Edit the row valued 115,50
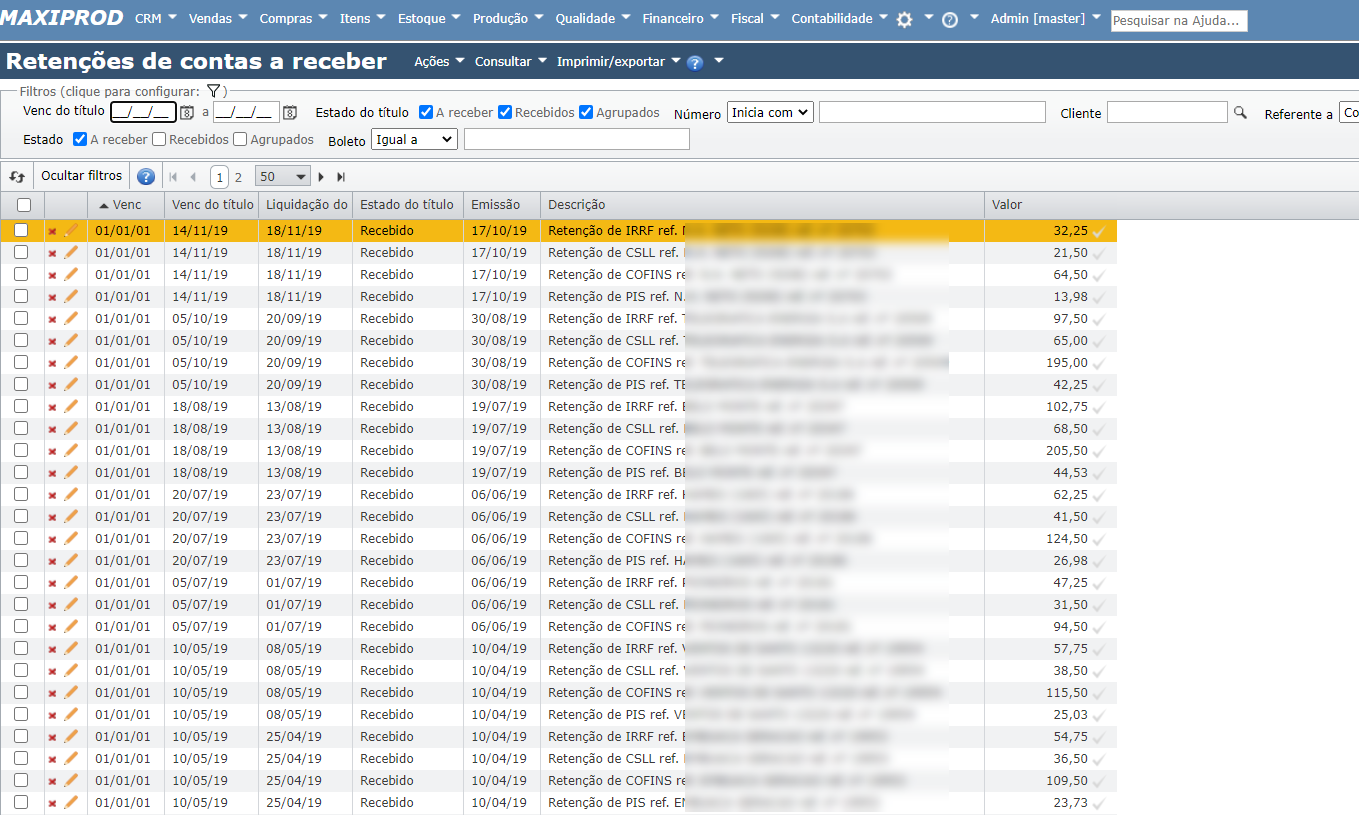The width and height of the screenshot is (1359, 815). point(71,693)
